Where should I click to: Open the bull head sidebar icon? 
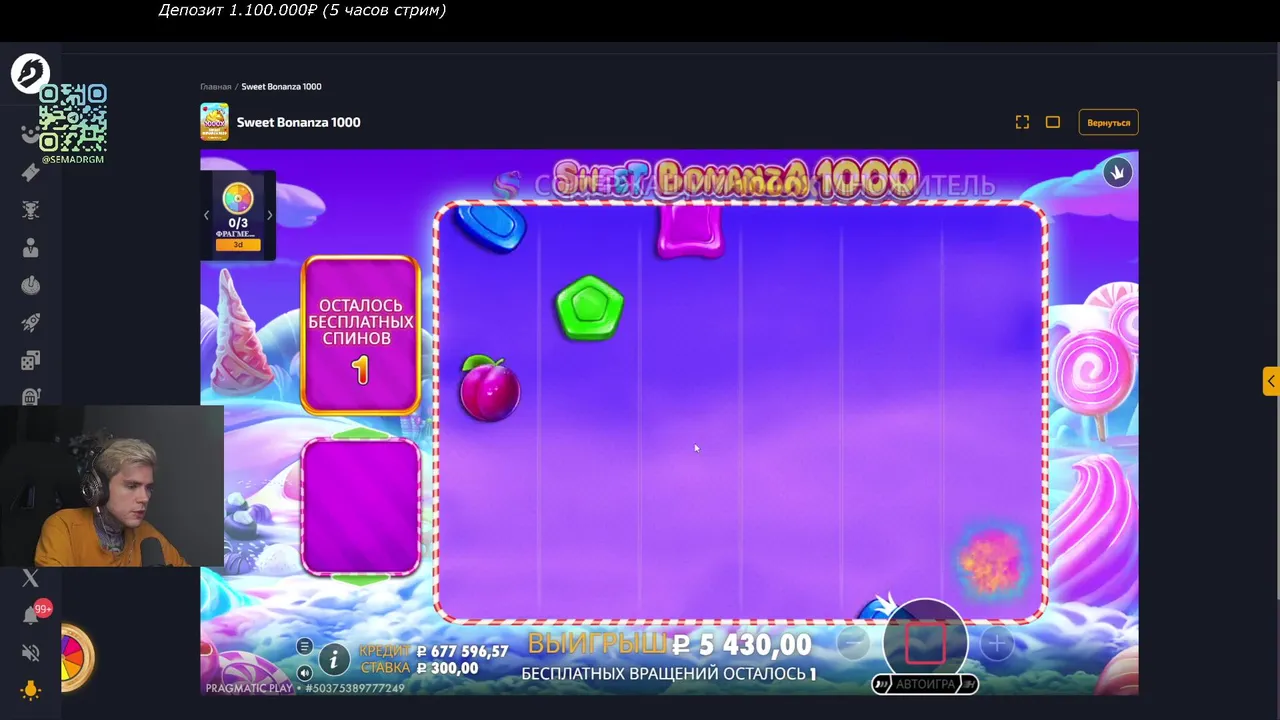30,210
